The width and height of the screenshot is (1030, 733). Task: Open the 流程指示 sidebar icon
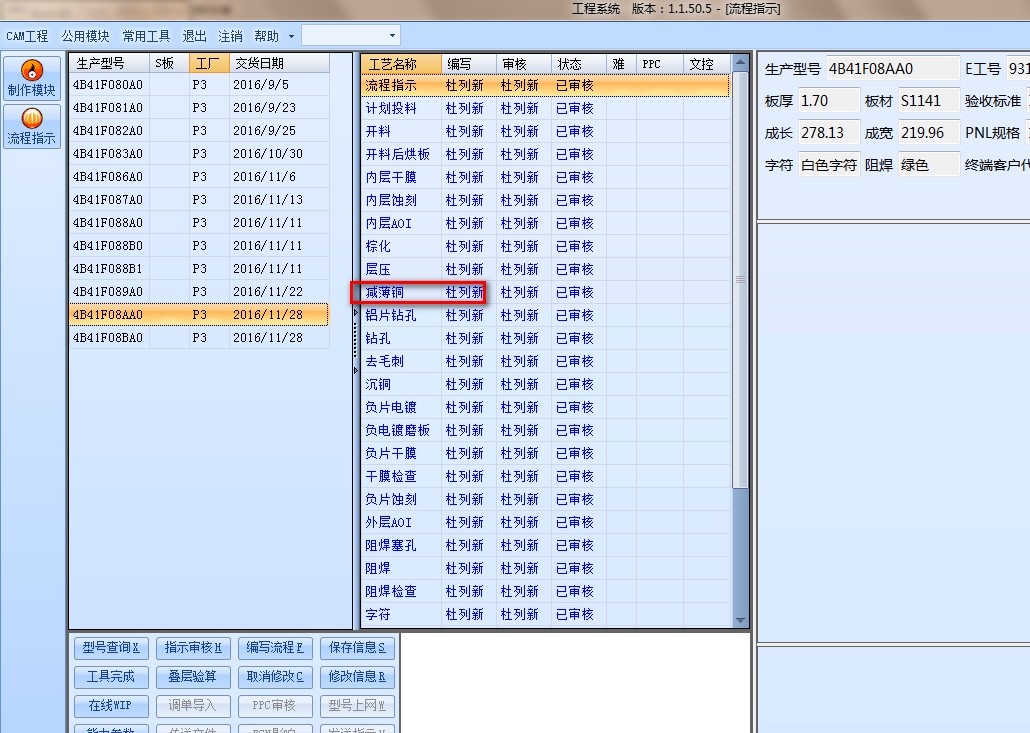click(32, 127)
